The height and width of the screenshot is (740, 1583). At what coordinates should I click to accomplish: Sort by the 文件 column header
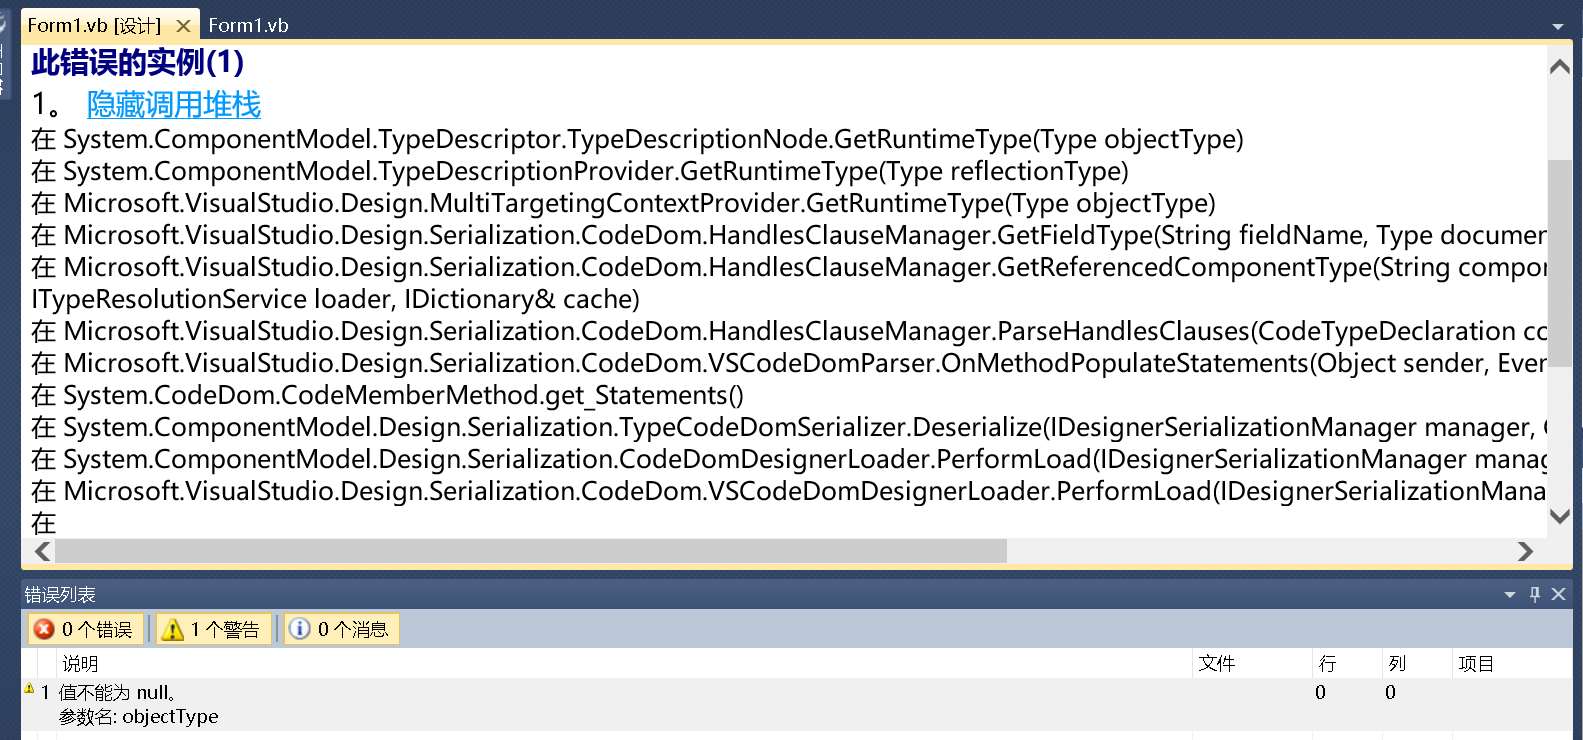(x=1217, y=663)
